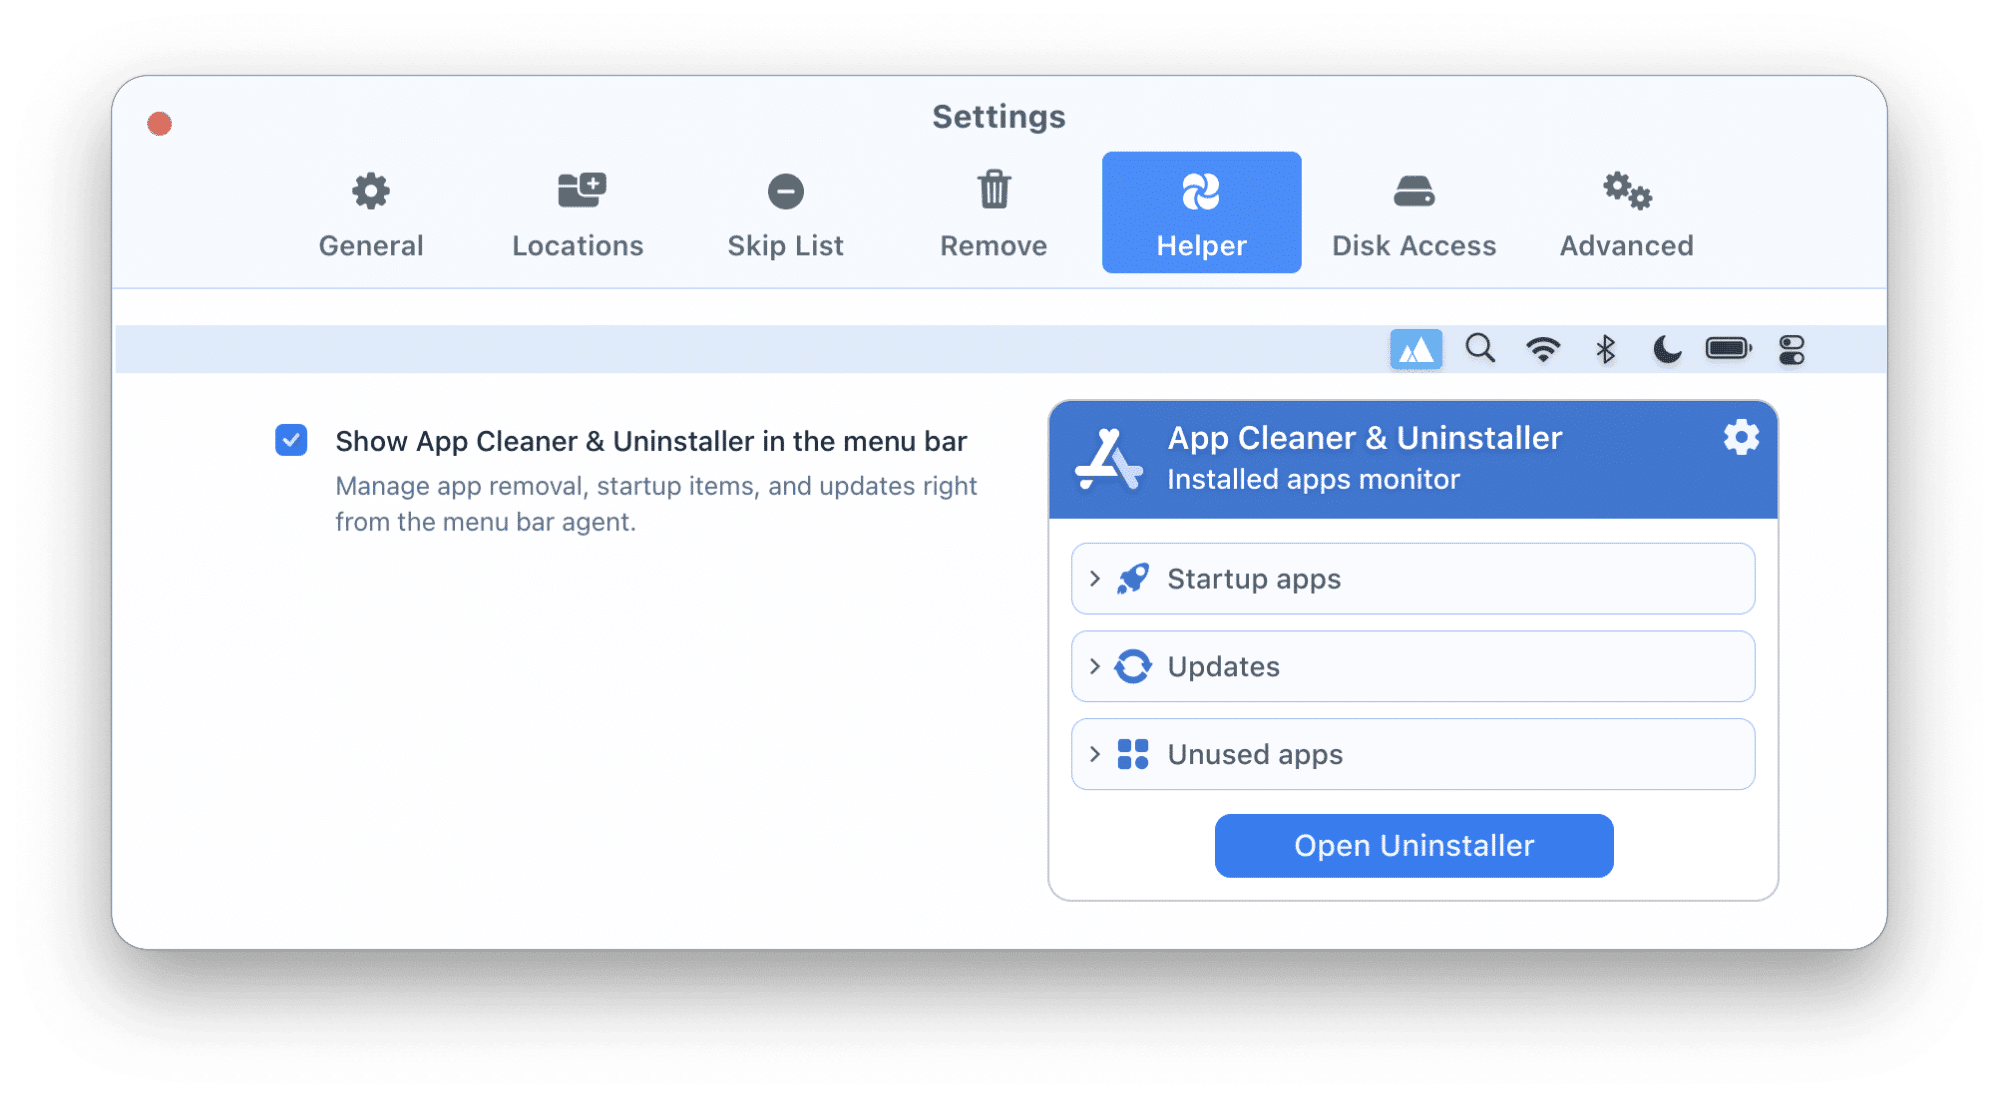Click the App Cleaner & Uninstaller menu bar icon

(x=1415, y=349)
